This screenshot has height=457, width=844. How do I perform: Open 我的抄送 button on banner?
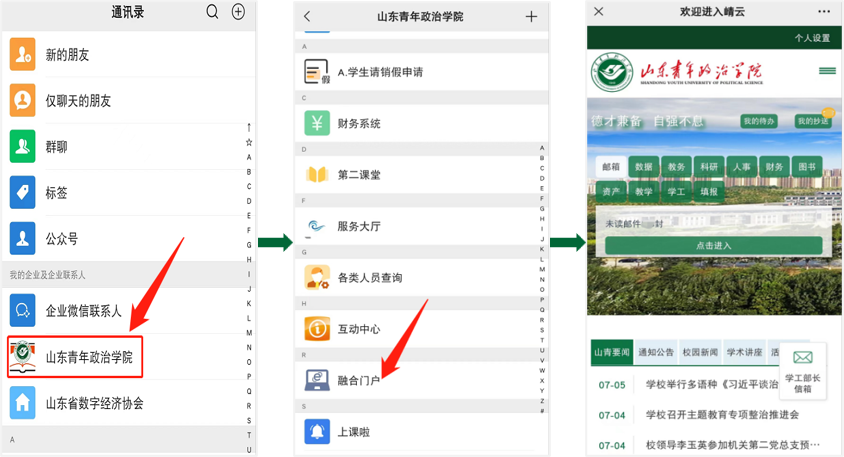tap(813, 121)
